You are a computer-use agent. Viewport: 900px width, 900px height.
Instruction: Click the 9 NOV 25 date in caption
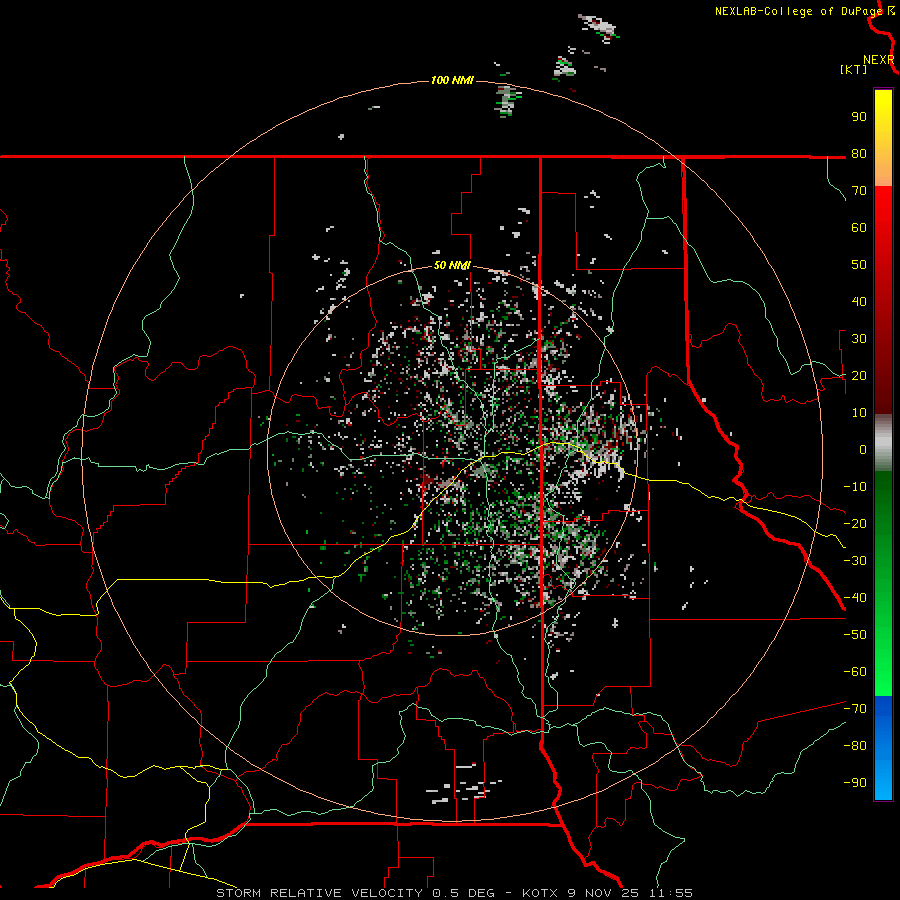pyautogui.click(x=604, y=893)
